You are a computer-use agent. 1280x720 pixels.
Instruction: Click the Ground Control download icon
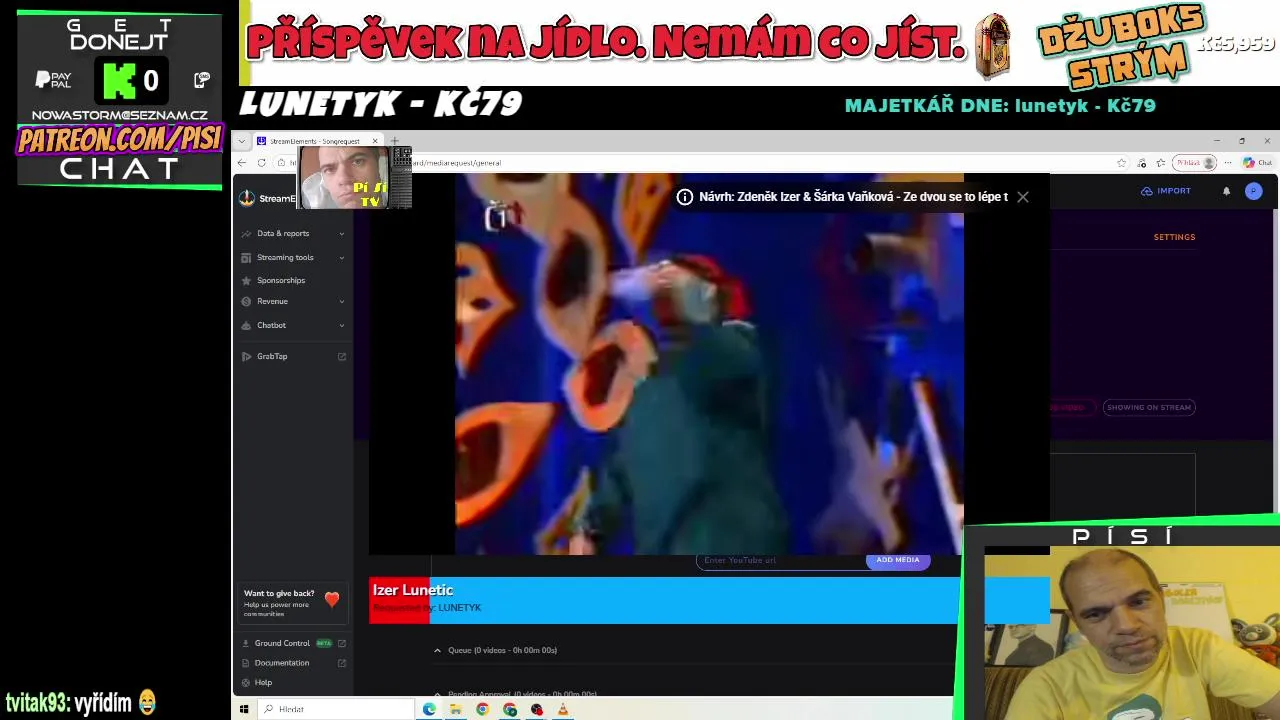click(x=246, y=644)
